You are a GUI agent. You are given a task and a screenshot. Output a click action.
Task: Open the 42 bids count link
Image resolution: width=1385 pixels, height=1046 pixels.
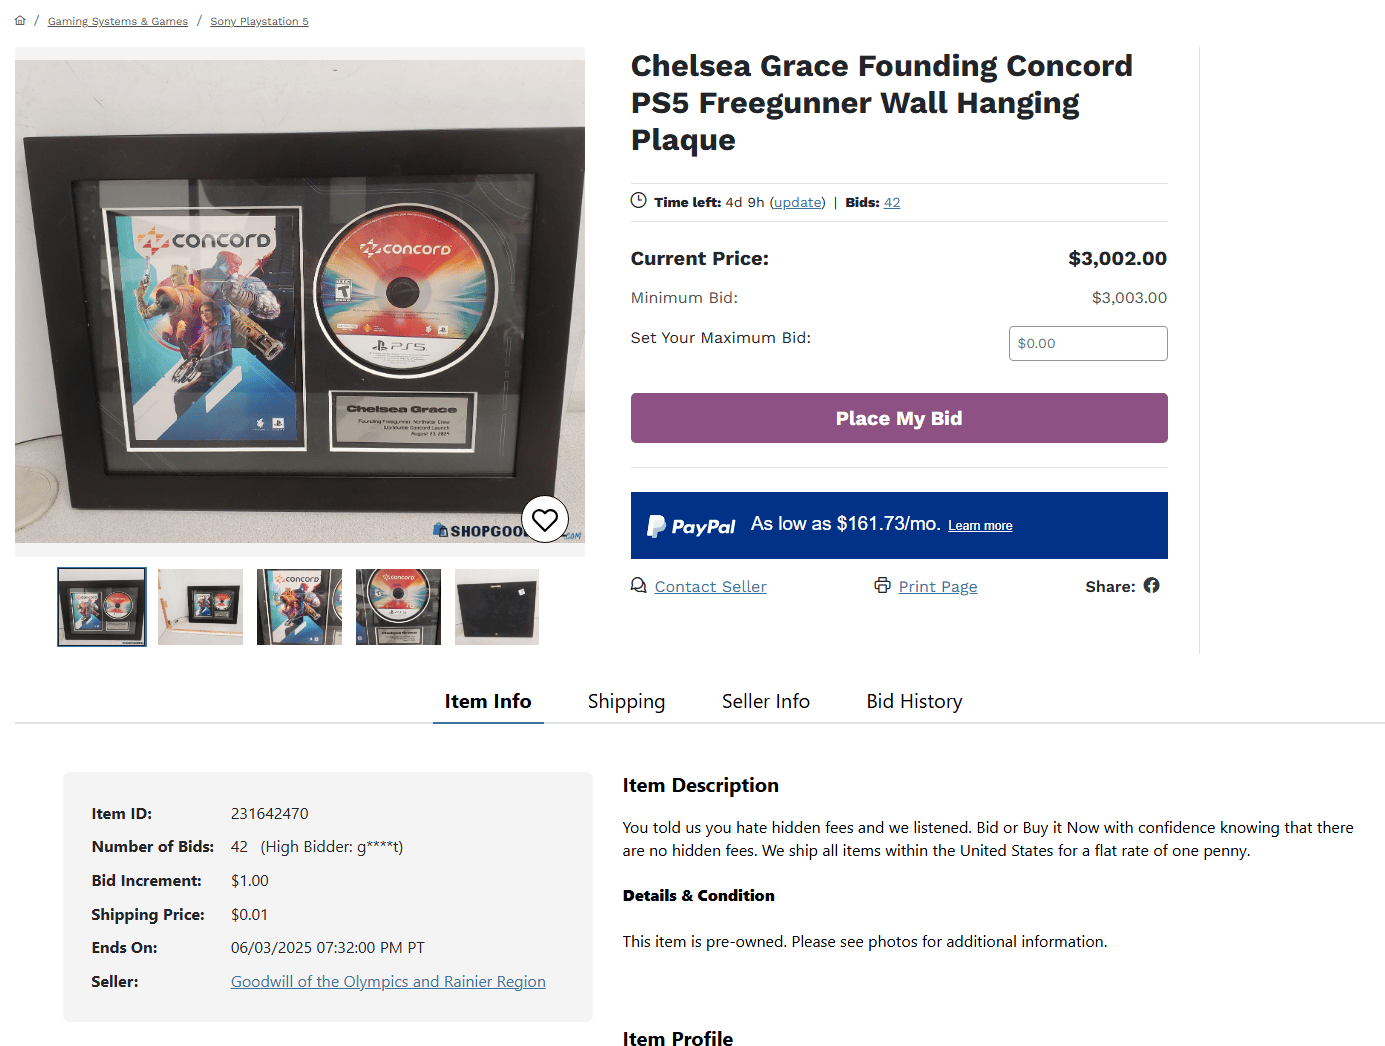(x=892, y=202)
